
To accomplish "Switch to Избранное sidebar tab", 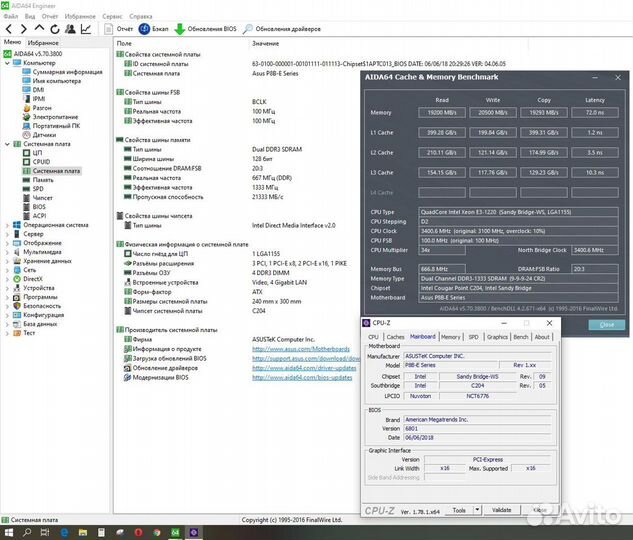I will tap(43, 42).
